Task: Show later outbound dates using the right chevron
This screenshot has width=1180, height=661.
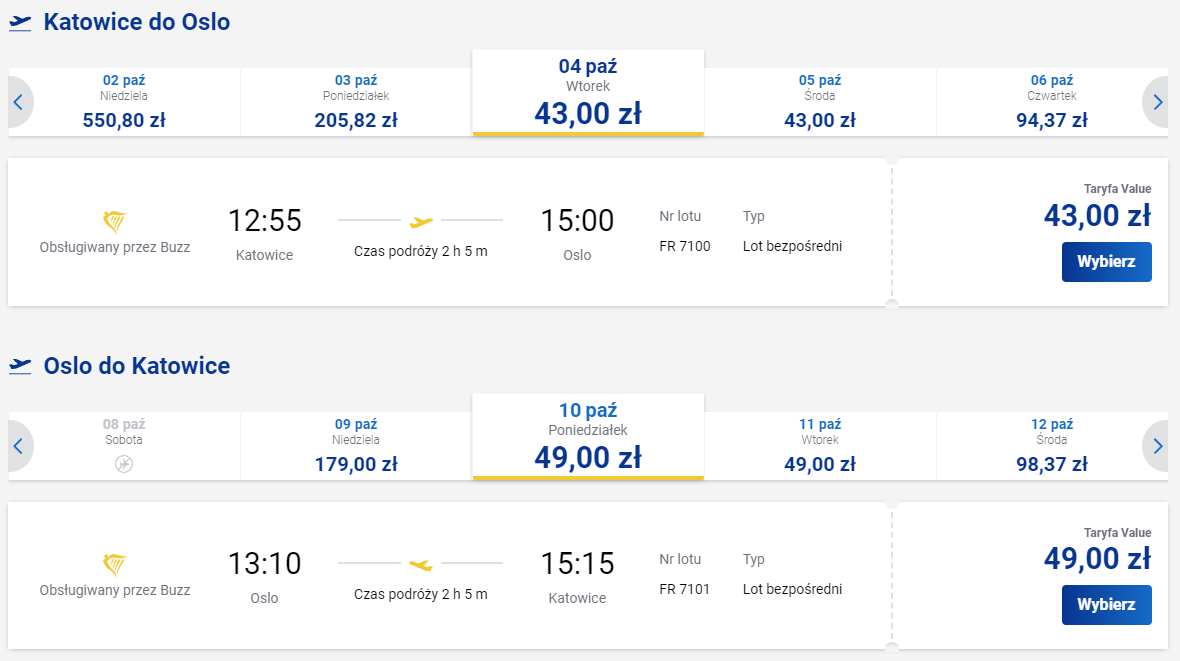Action: [1157, 101]
